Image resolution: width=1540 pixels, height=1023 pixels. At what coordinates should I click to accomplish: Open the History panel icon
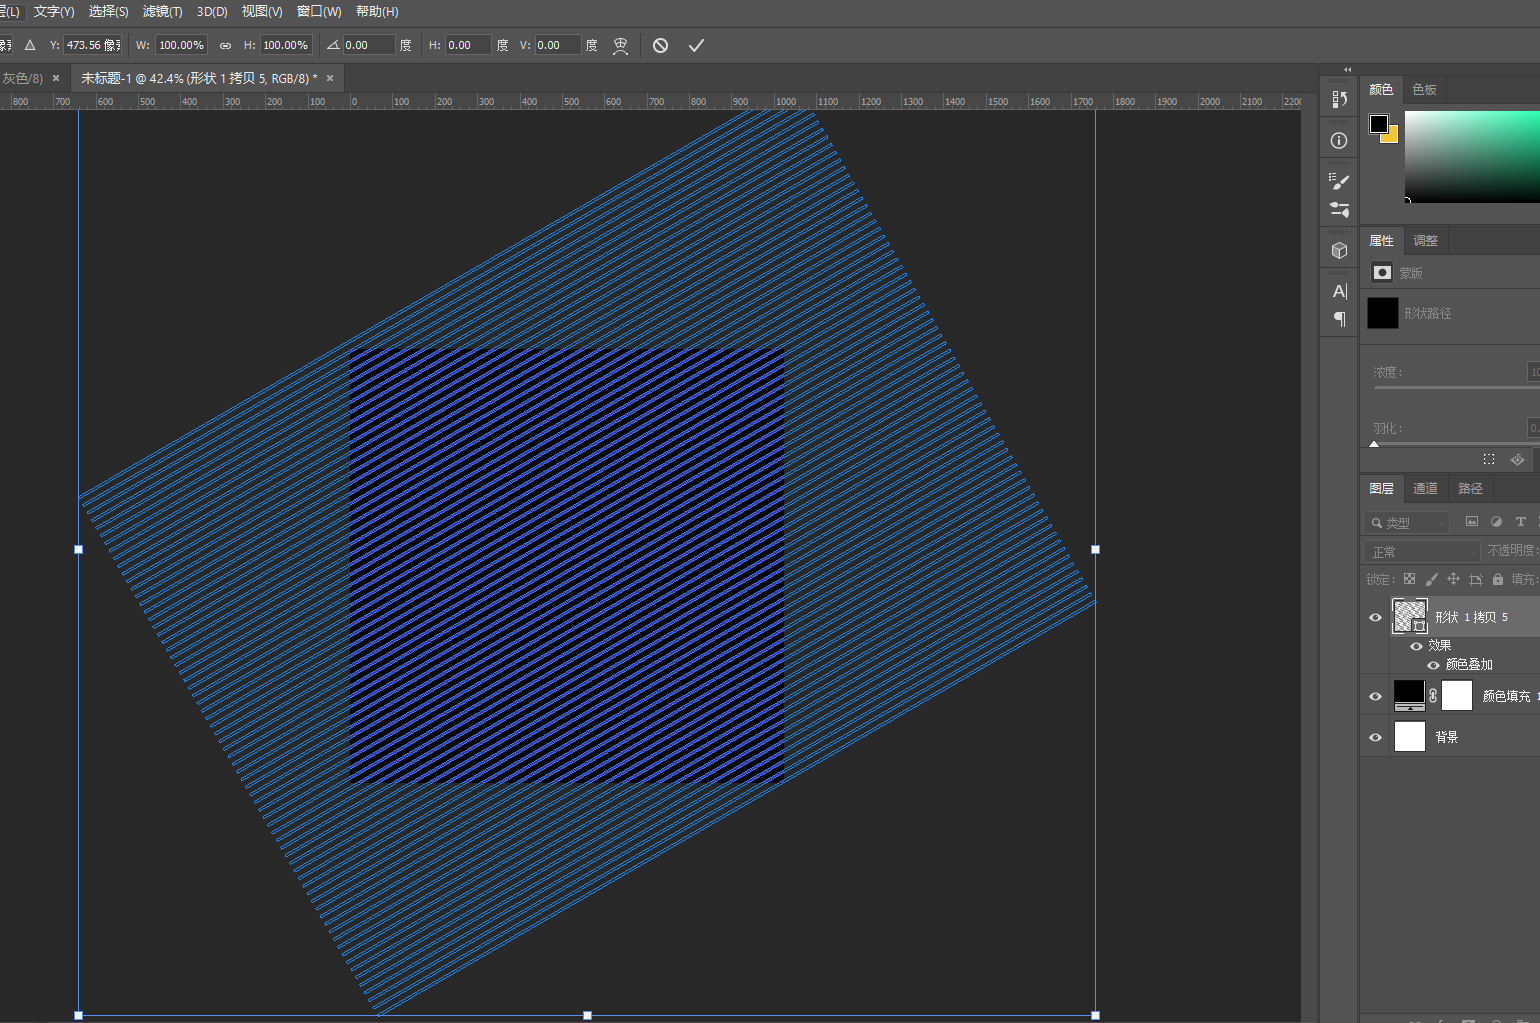tap(1339, 99)
